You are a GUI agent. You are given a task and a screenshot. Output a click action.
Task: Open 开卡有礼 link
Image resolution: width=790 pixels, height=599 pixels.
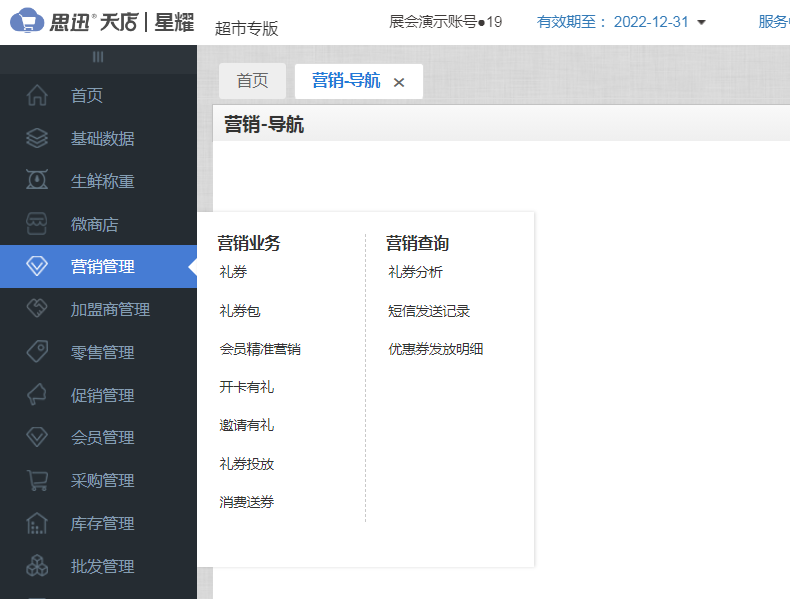pos(246,387)
